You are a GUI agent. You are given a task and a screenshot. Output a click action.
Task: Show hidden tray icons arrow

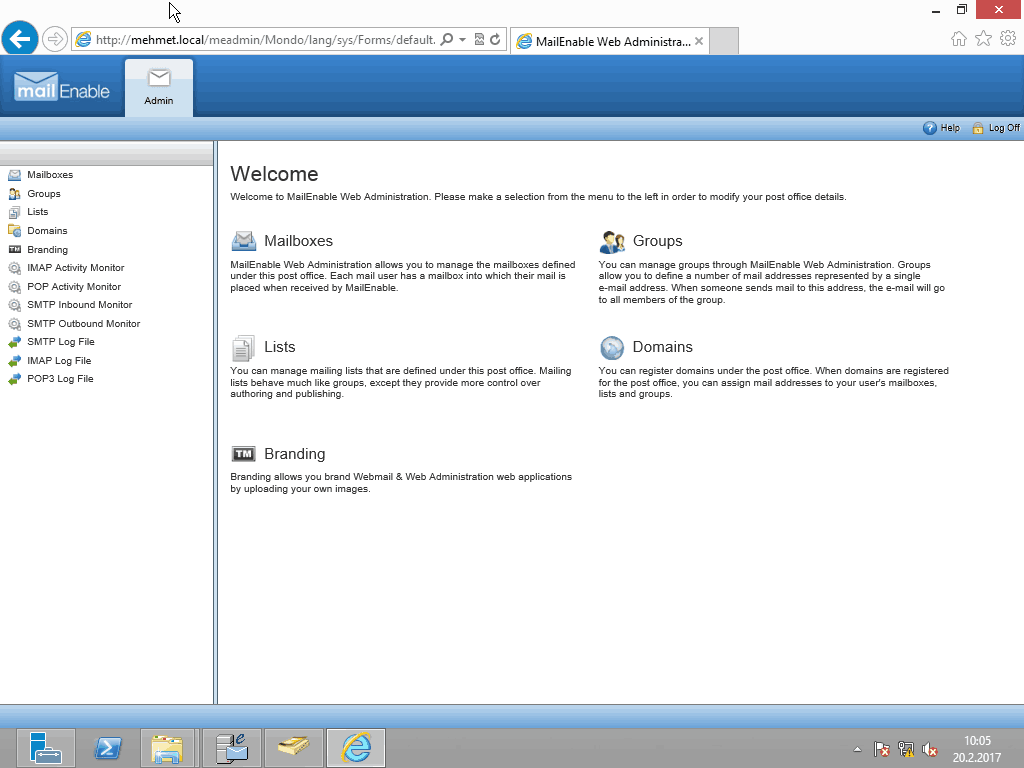(857, 749)
